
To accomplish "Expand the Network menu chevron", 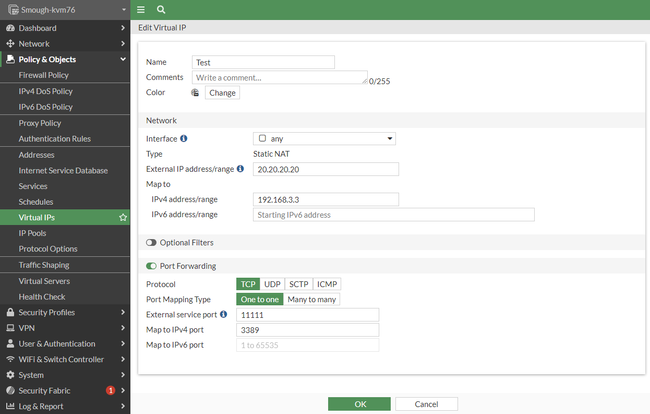I will pos(123,44).
